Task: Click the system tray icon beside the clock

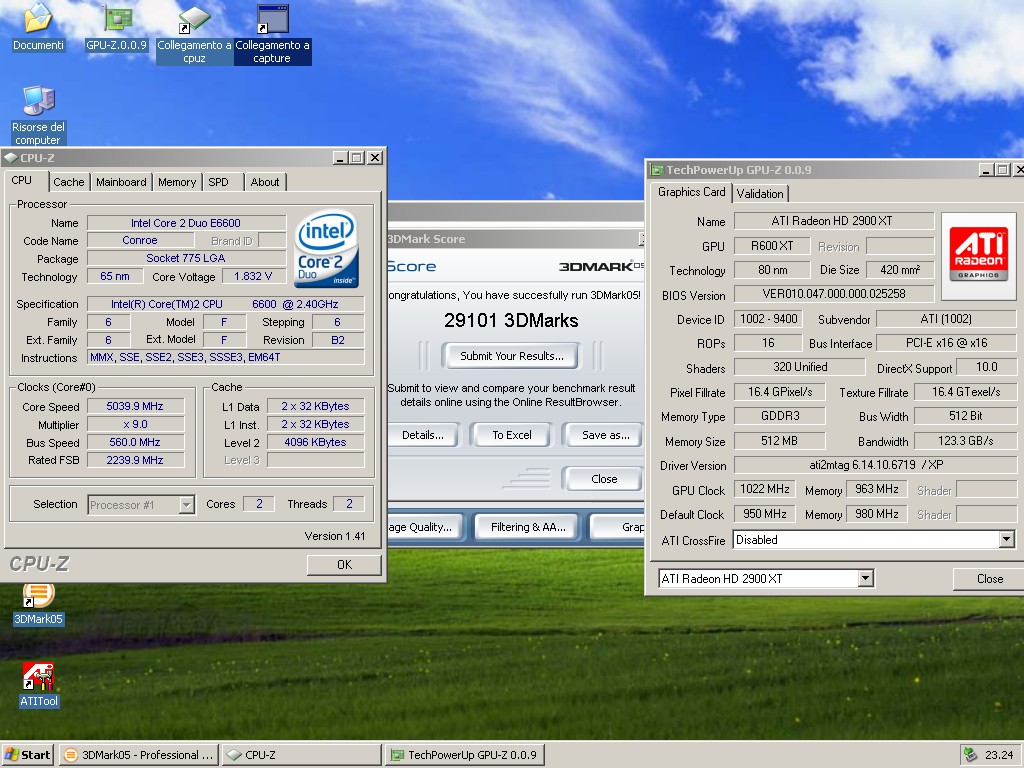Action: coord(970,755)
